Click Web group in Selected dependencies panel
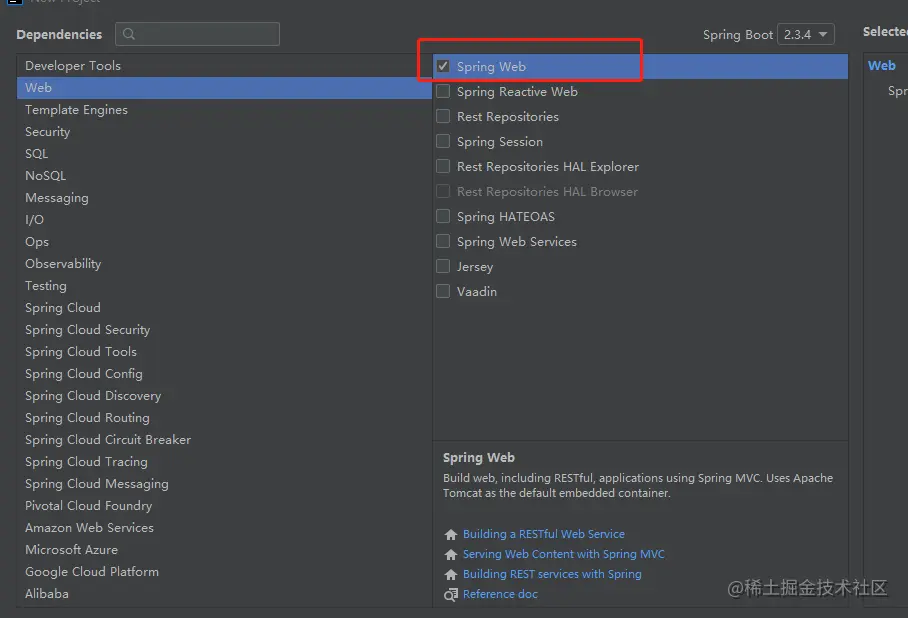The image size is (908, 618). pos(881,65)
